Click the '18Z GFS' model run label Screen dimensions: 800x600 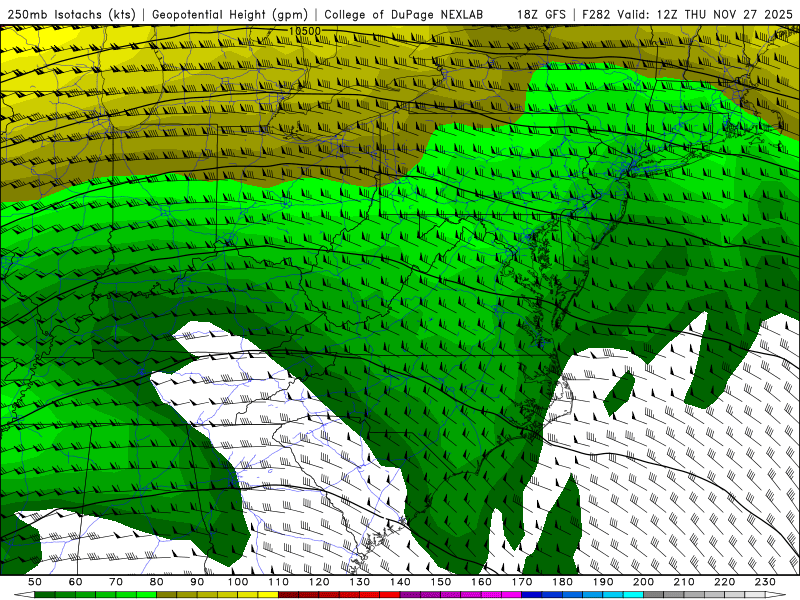tap(541, 15)
